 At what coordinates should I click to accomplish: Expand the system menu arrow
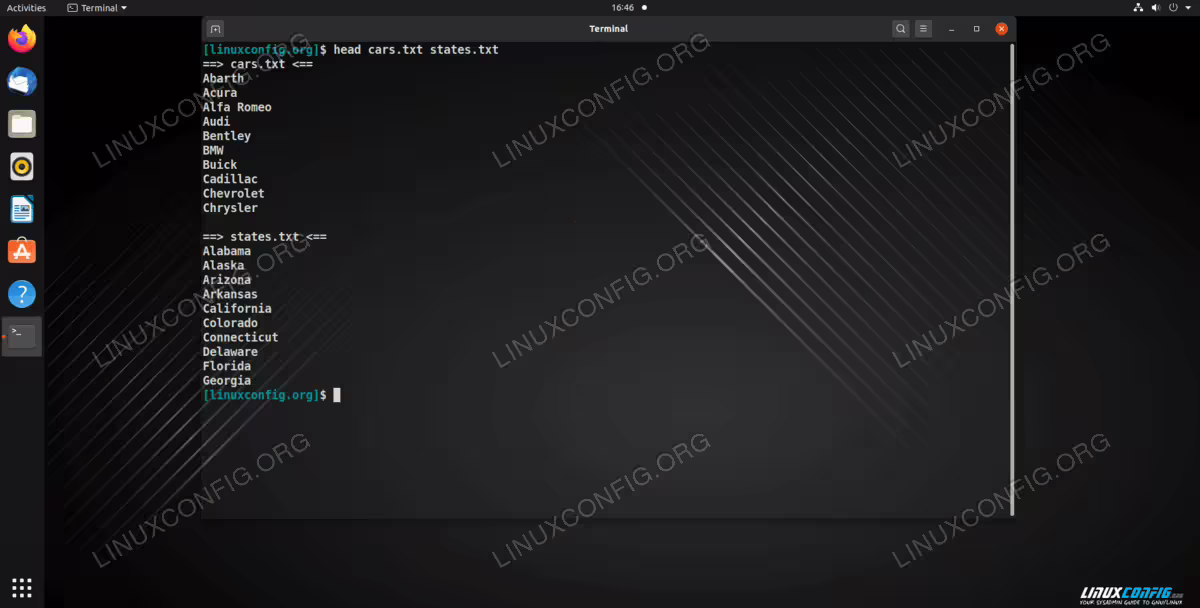point(1187,7)
